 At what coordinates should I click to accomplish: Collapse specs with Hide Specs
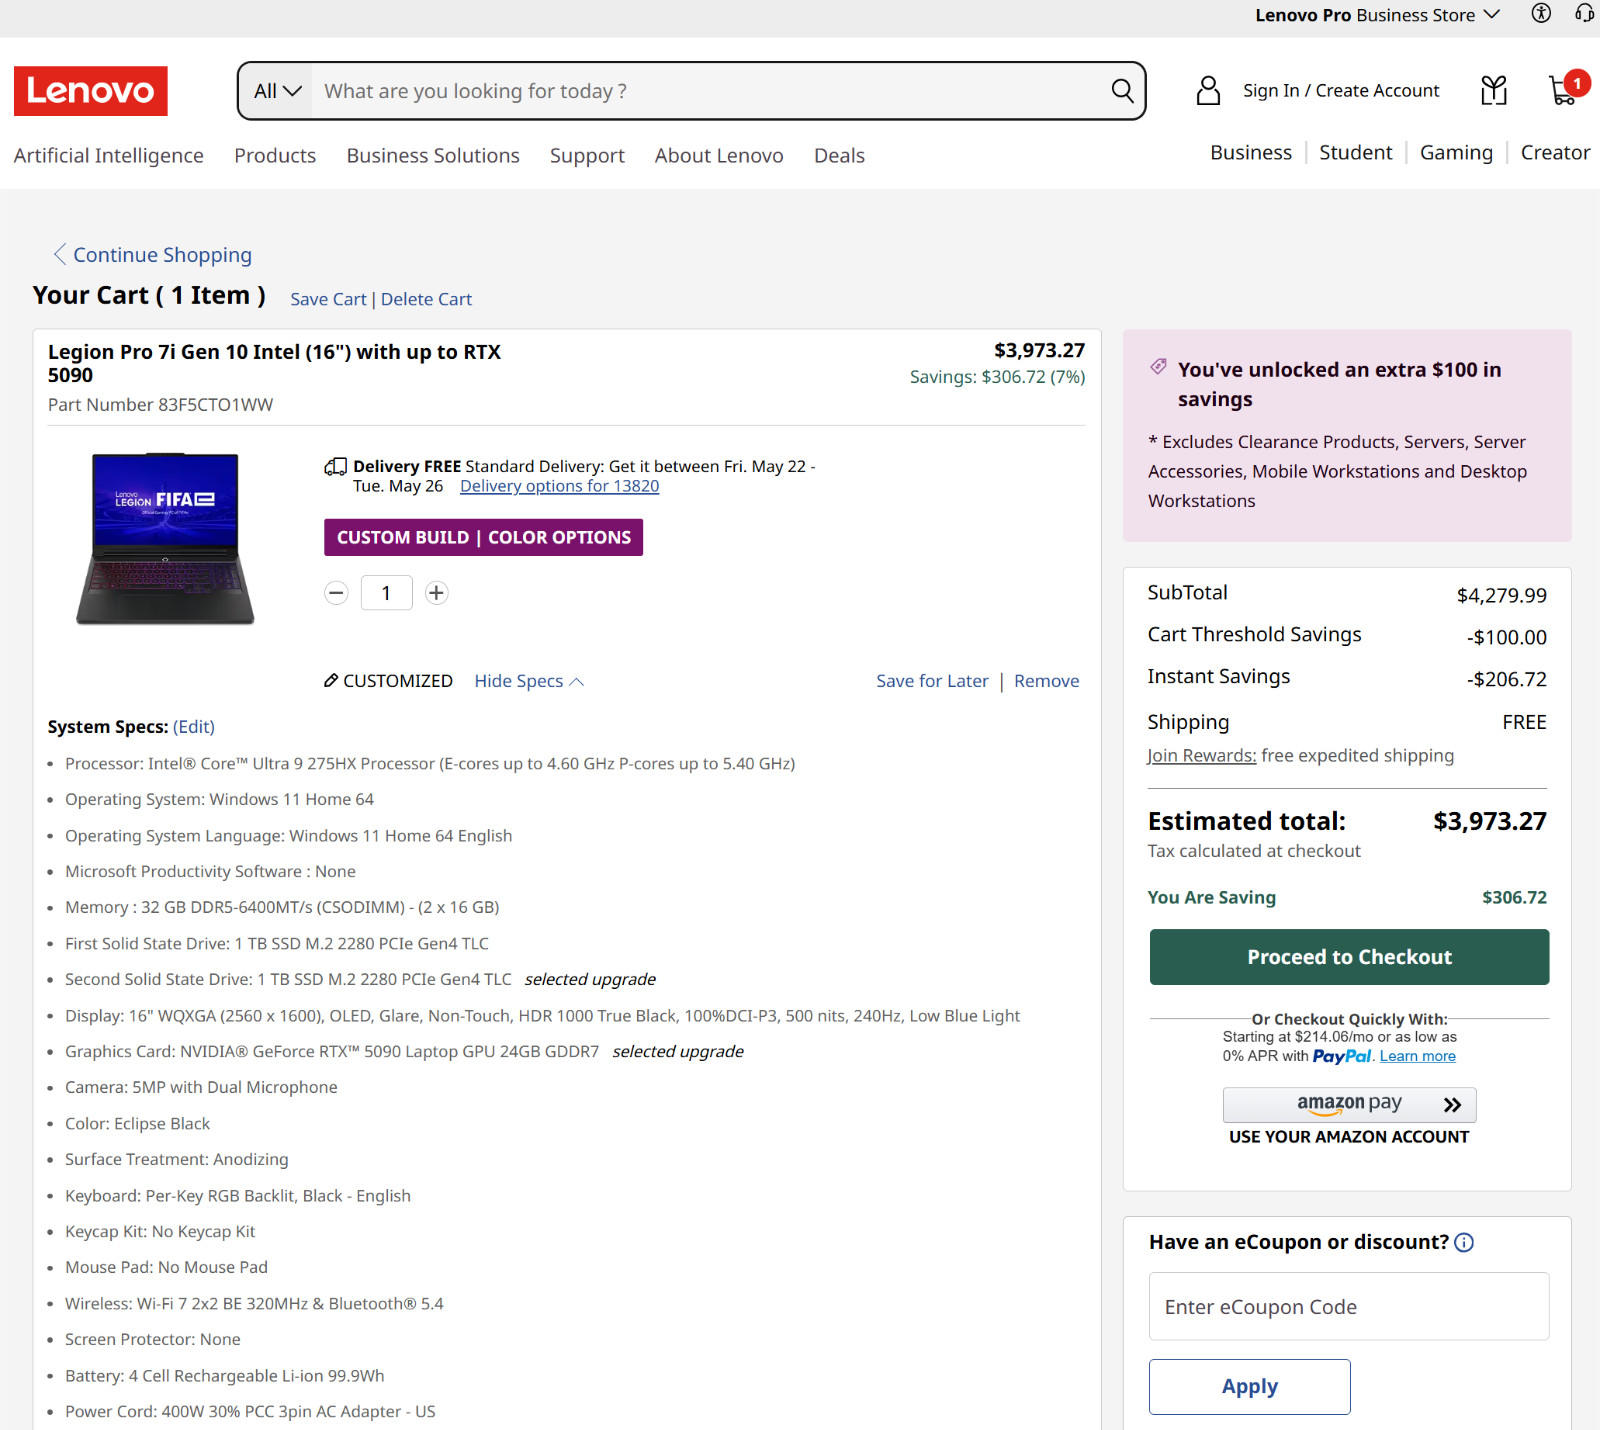click(529, 681)
